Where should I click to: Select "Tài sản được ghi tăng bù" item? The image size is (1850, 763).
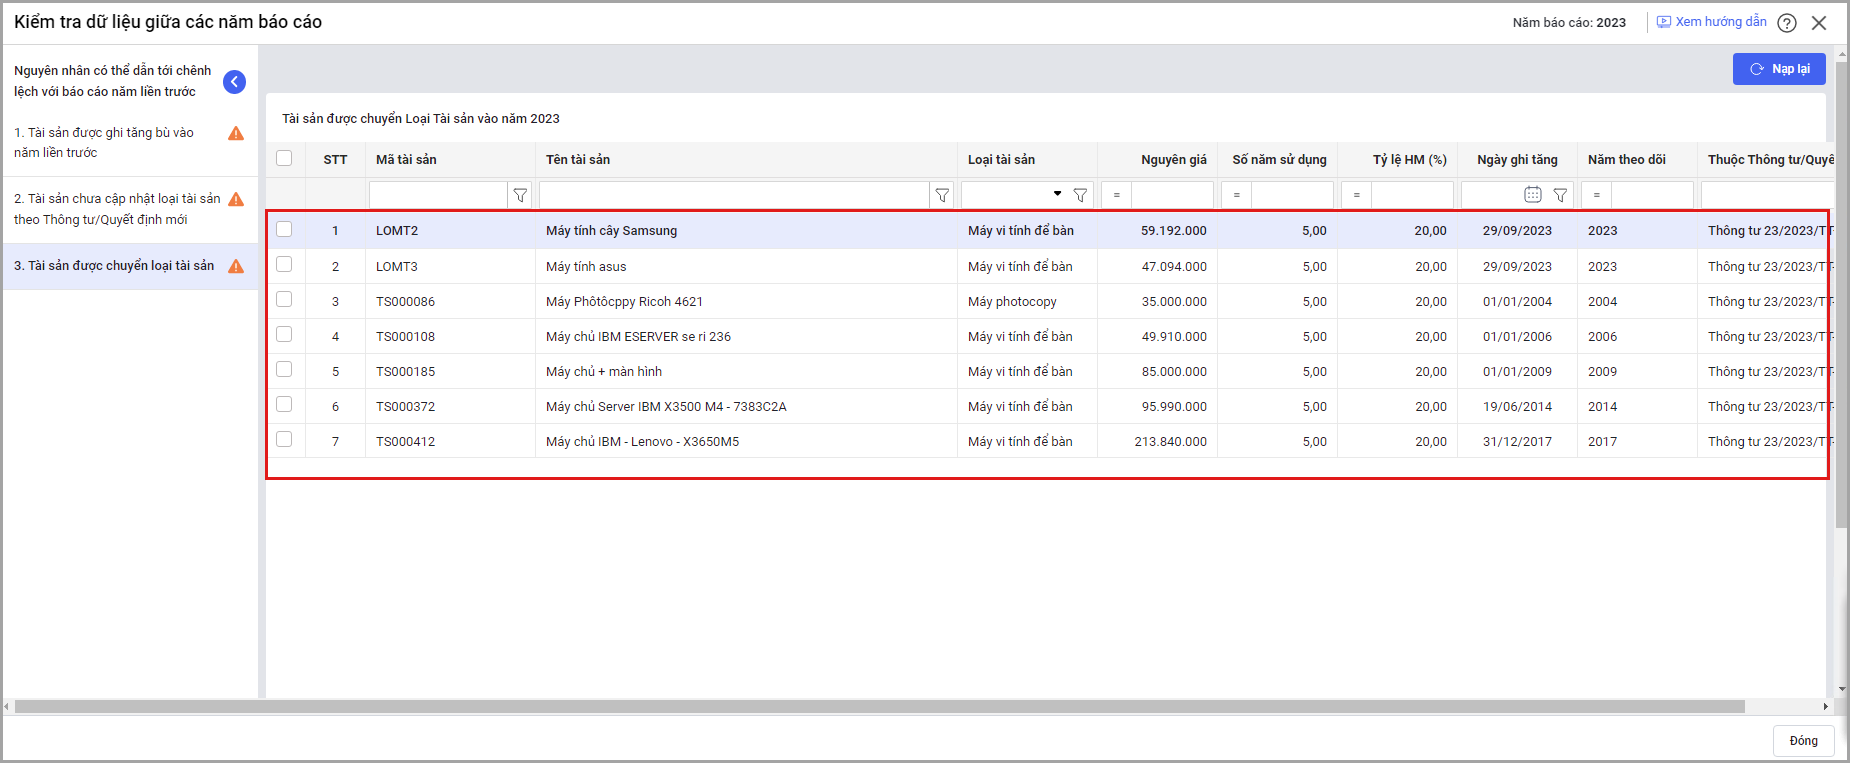pyautogui.click(x=104, y=142)
